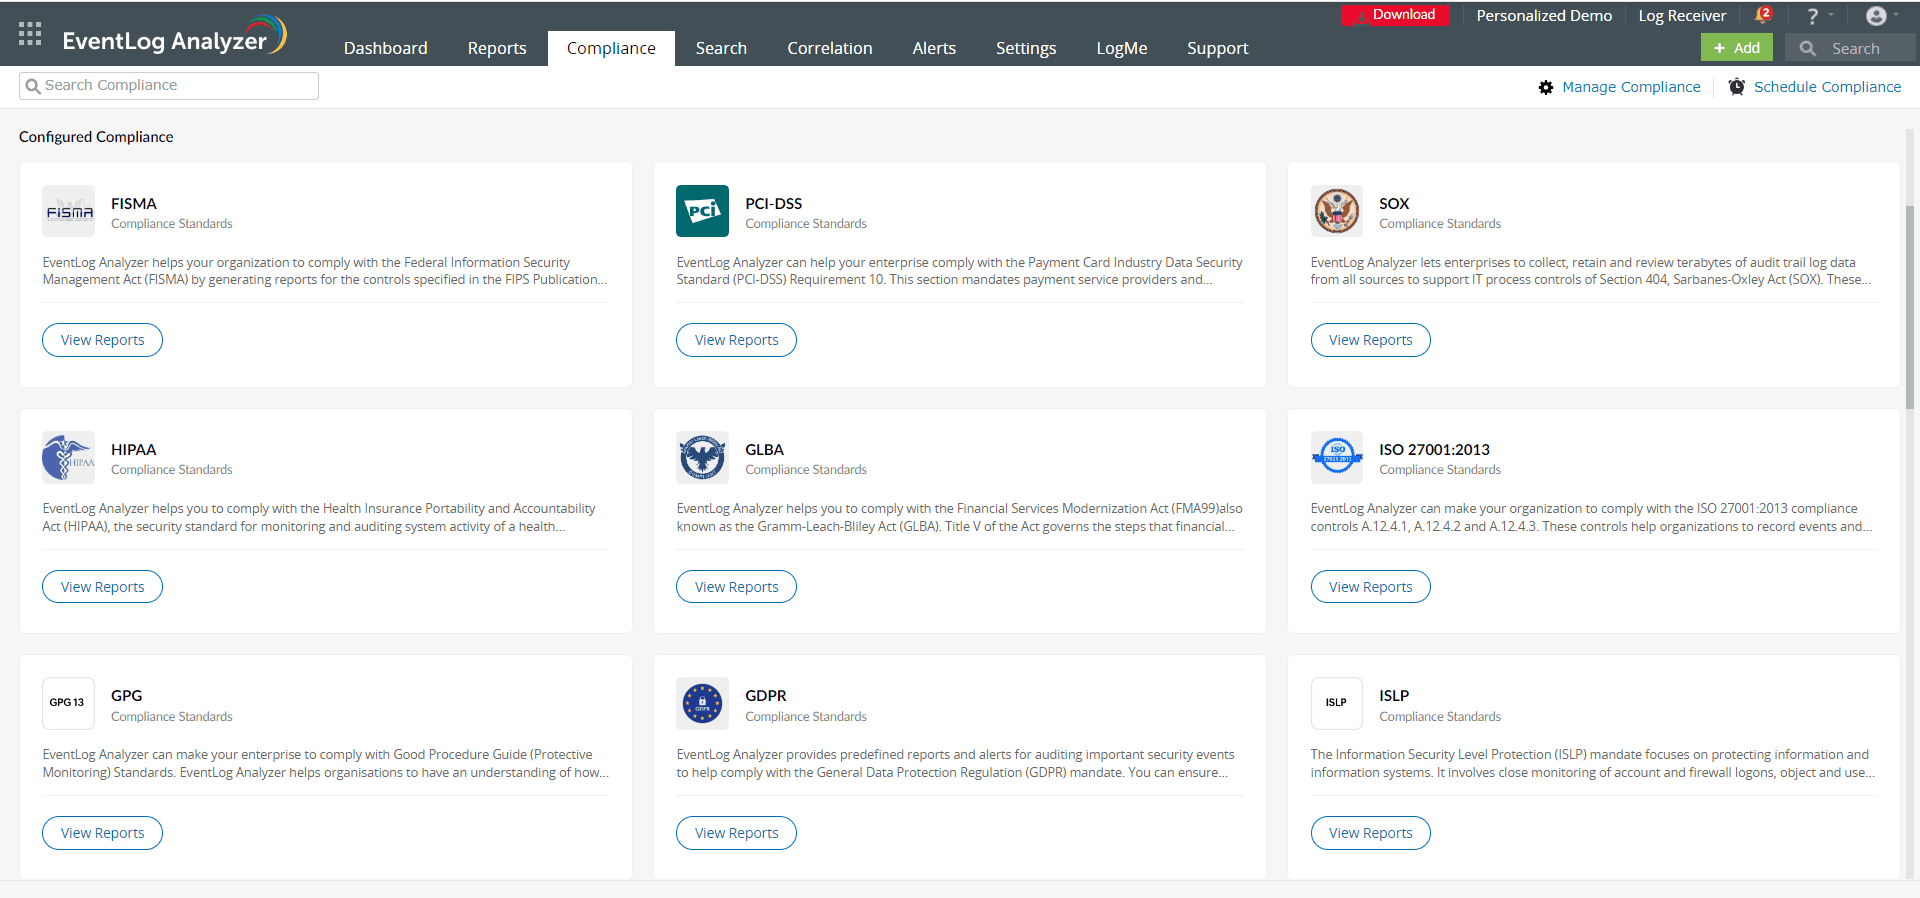Focus the top-right Search field
The height and width of the screenshot is (898, 1920).
pyautogui.click(x=1850, y=48)
